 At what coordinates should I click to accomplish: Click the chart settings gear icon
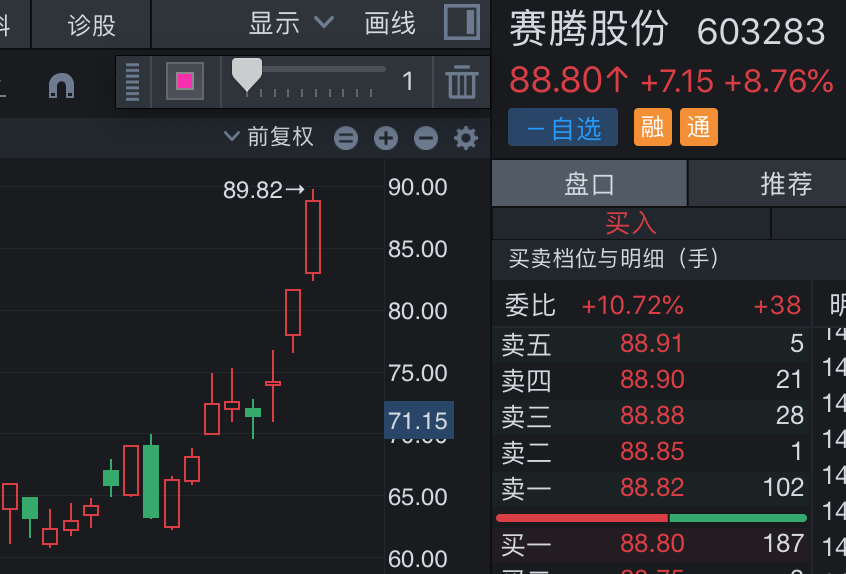coord(466,138)
